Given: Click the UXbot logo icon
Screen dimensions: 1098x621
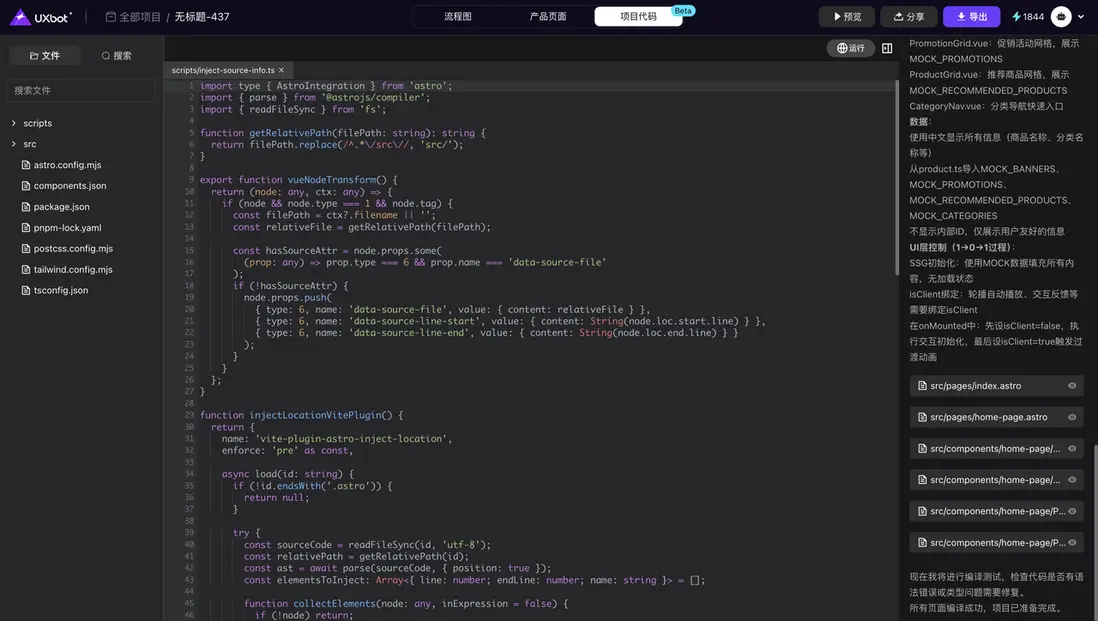Looking at the screenshot, I should click(x=20, y=17).
